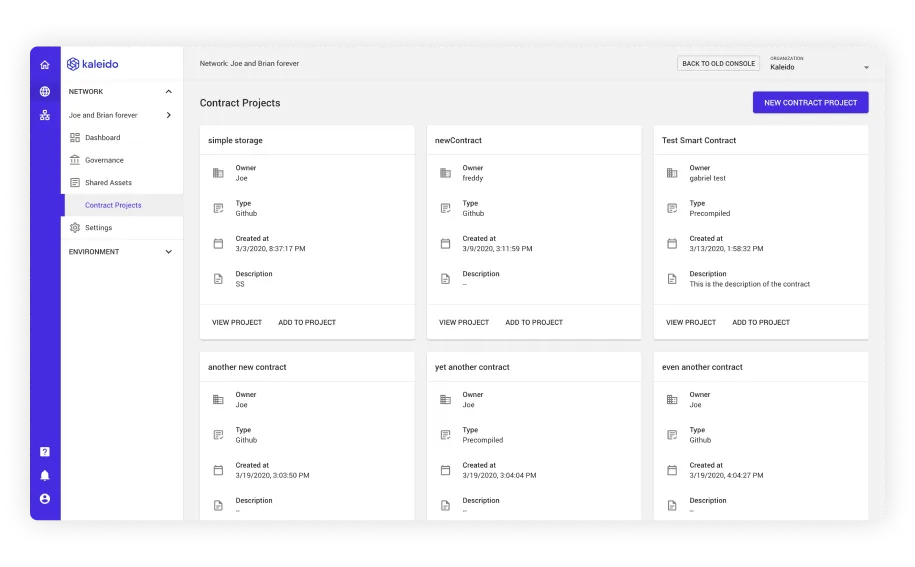This screenshot has width=915, height=567.
Task: Select Contract Projects in the sidebar
Action: 122,205
